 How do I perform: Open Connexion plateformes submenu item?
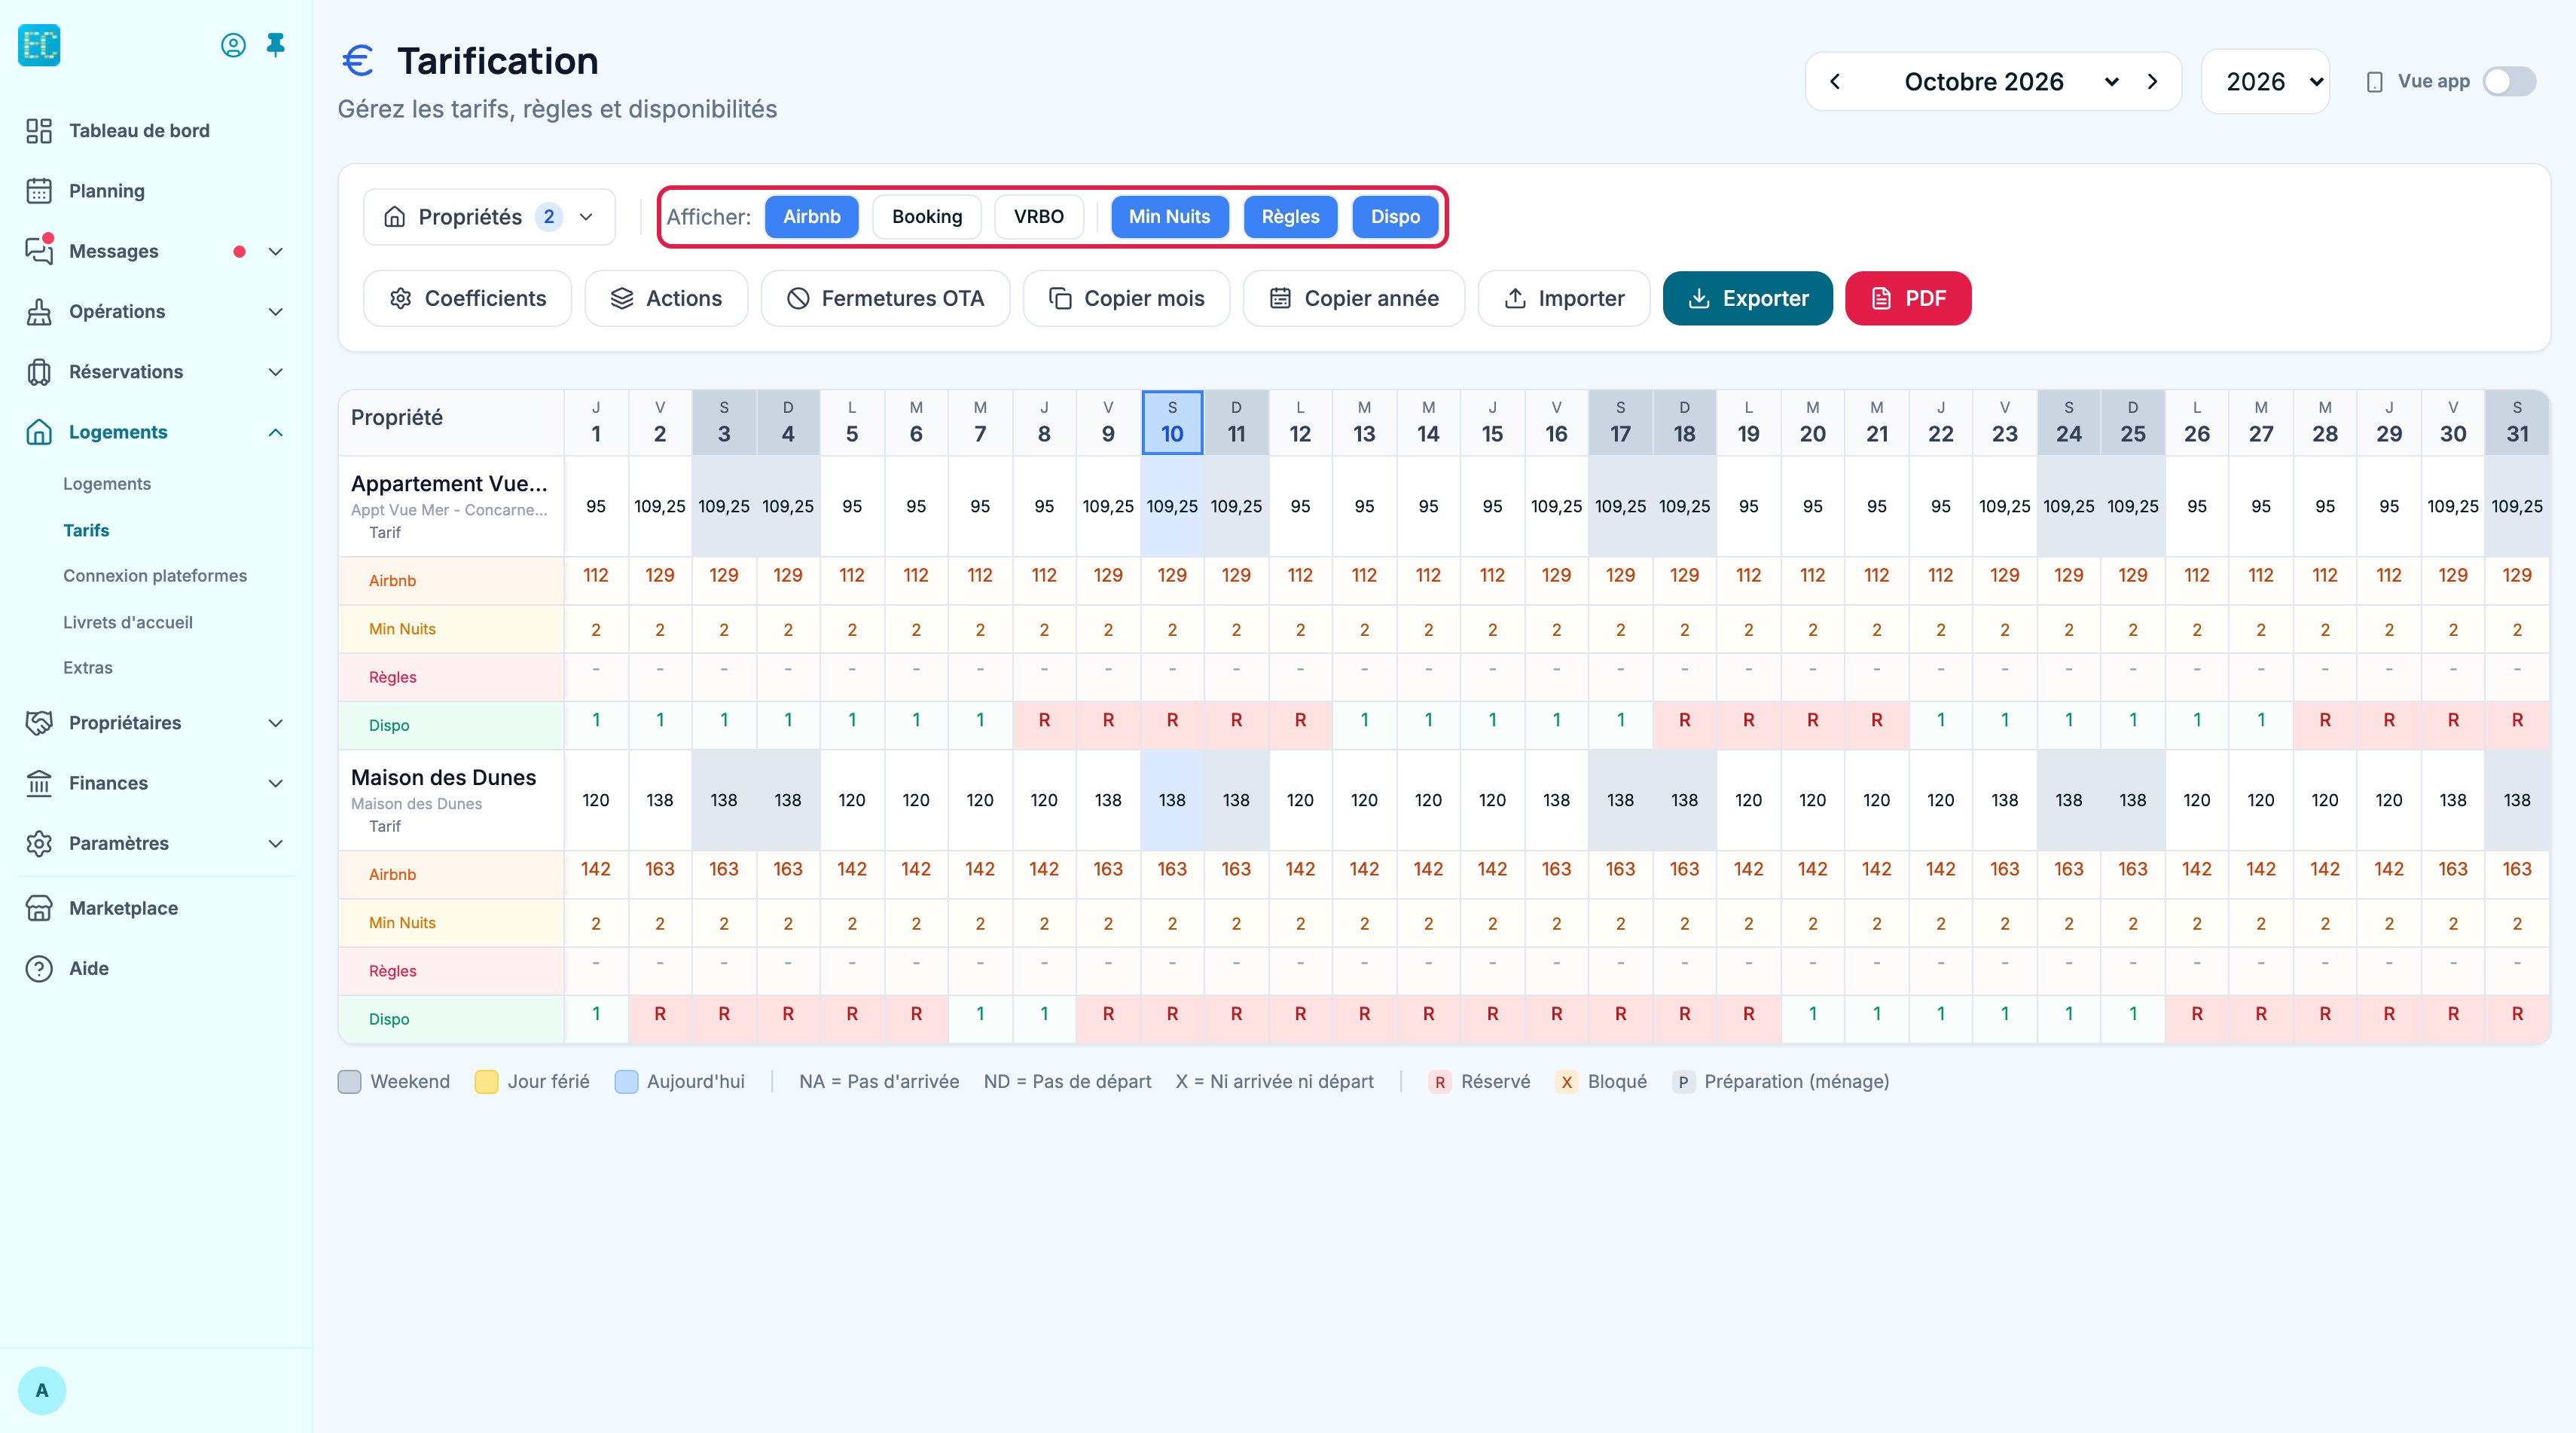pyautogui.click(x=155, y=575)
